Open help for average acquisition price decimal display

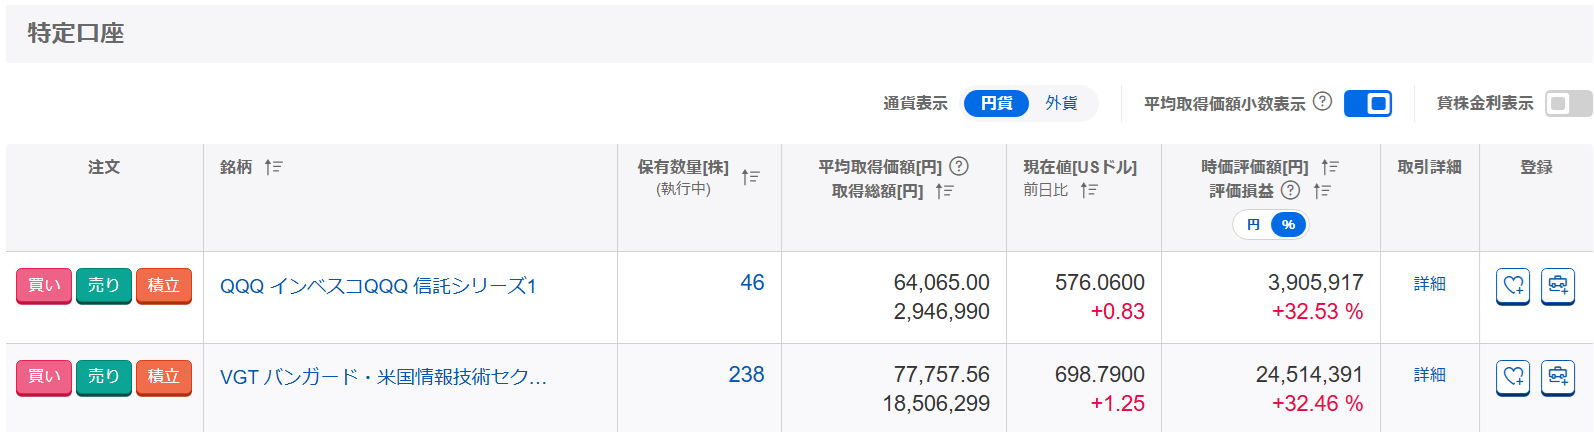point(1322,102)
